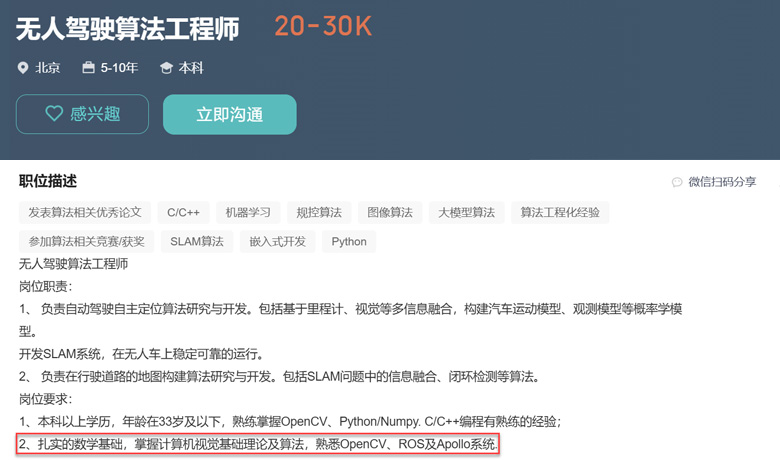Viewport: 780px width, 460px height.
Task: Click the 岗位职责: line
Action: 46,286
